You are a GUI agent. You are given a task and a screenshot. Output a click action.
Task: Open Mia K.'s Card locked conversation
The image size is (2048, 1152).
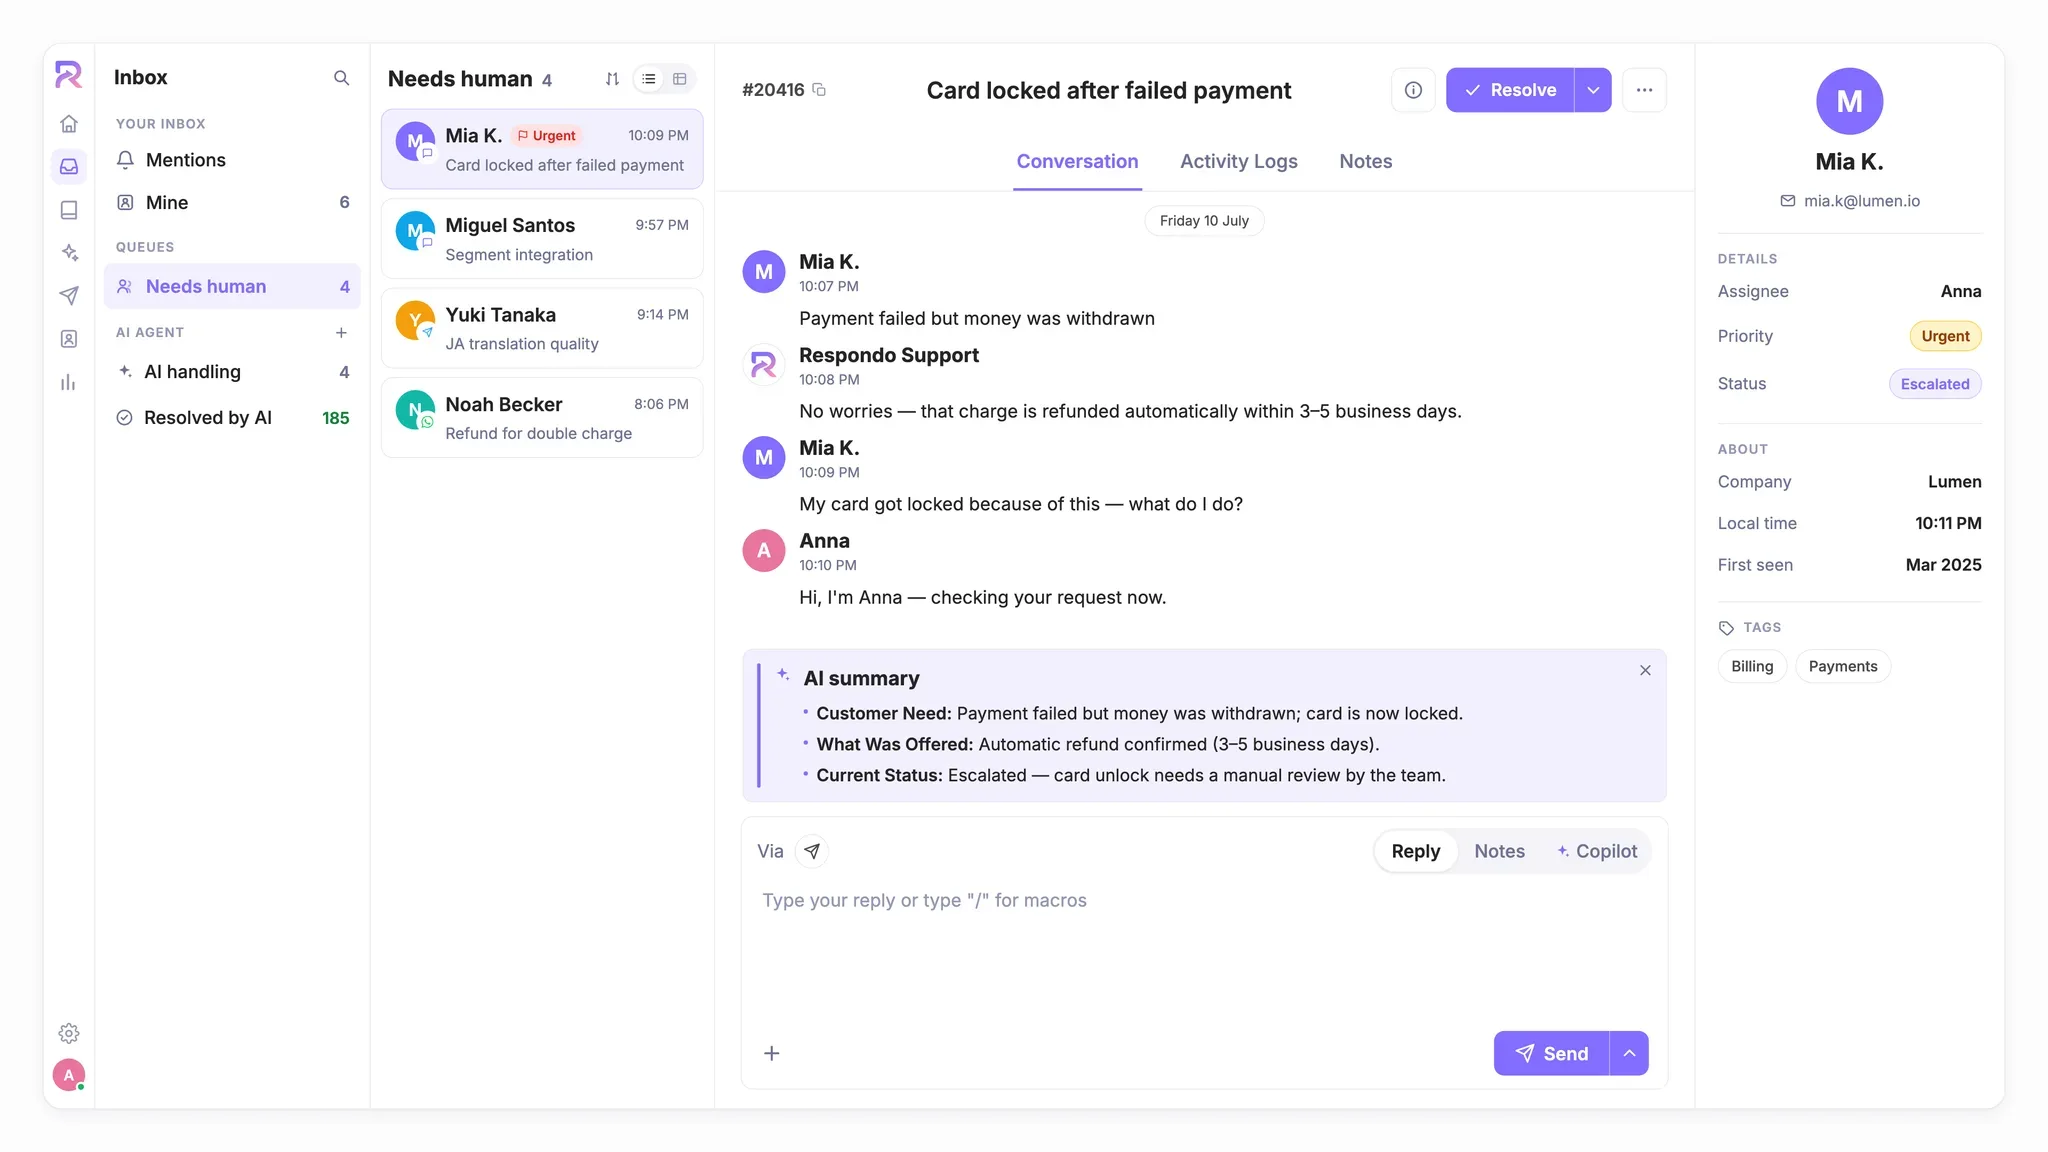(542, 149)
